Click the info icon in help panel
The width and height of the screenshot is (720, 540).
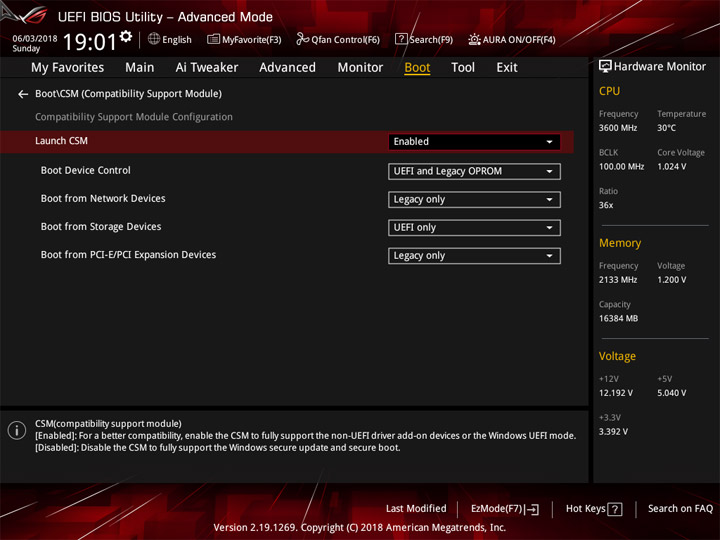pyautogui.click(x=17, y=430)
